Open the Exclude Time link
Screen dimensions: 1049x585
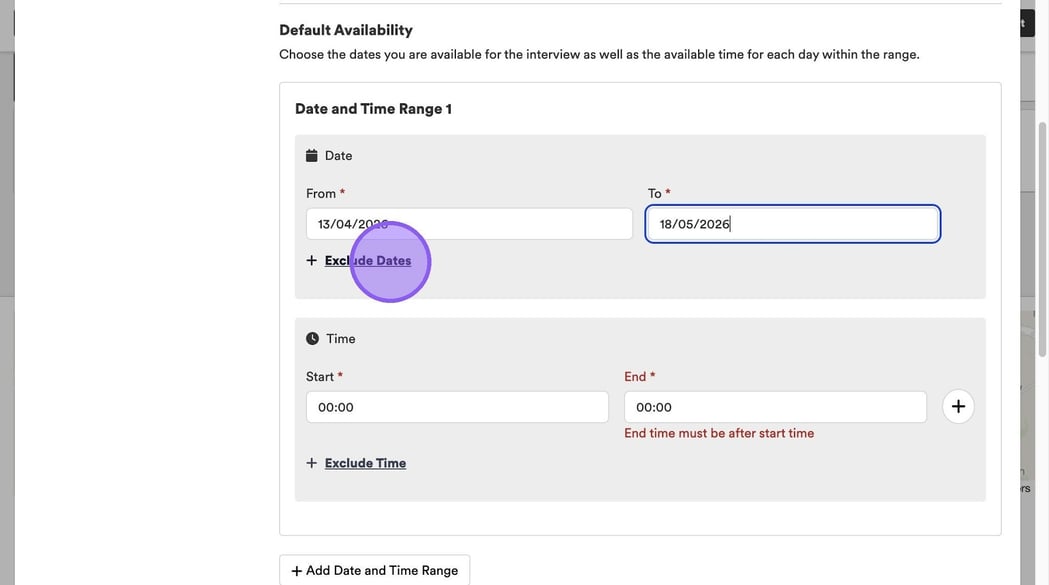point(365,463)
